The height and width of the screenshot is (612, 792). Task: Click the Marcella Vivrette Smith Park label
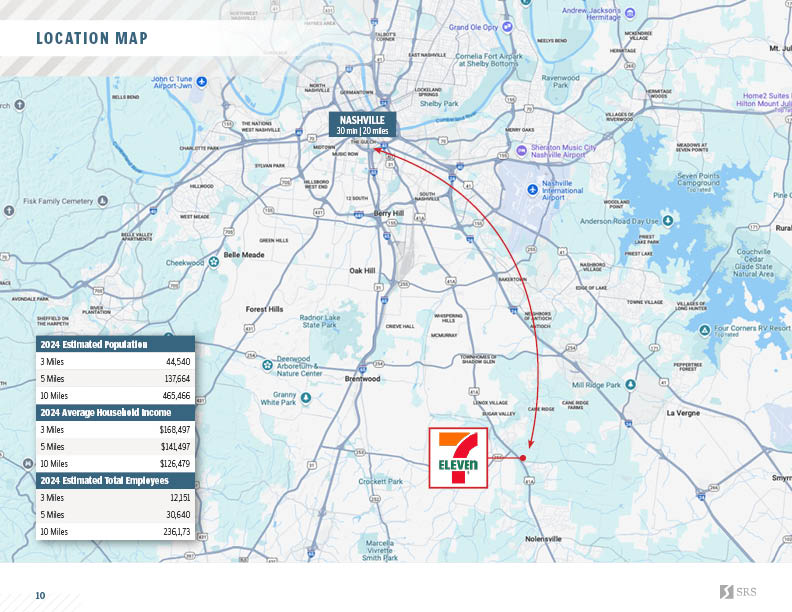coord(380,550)
